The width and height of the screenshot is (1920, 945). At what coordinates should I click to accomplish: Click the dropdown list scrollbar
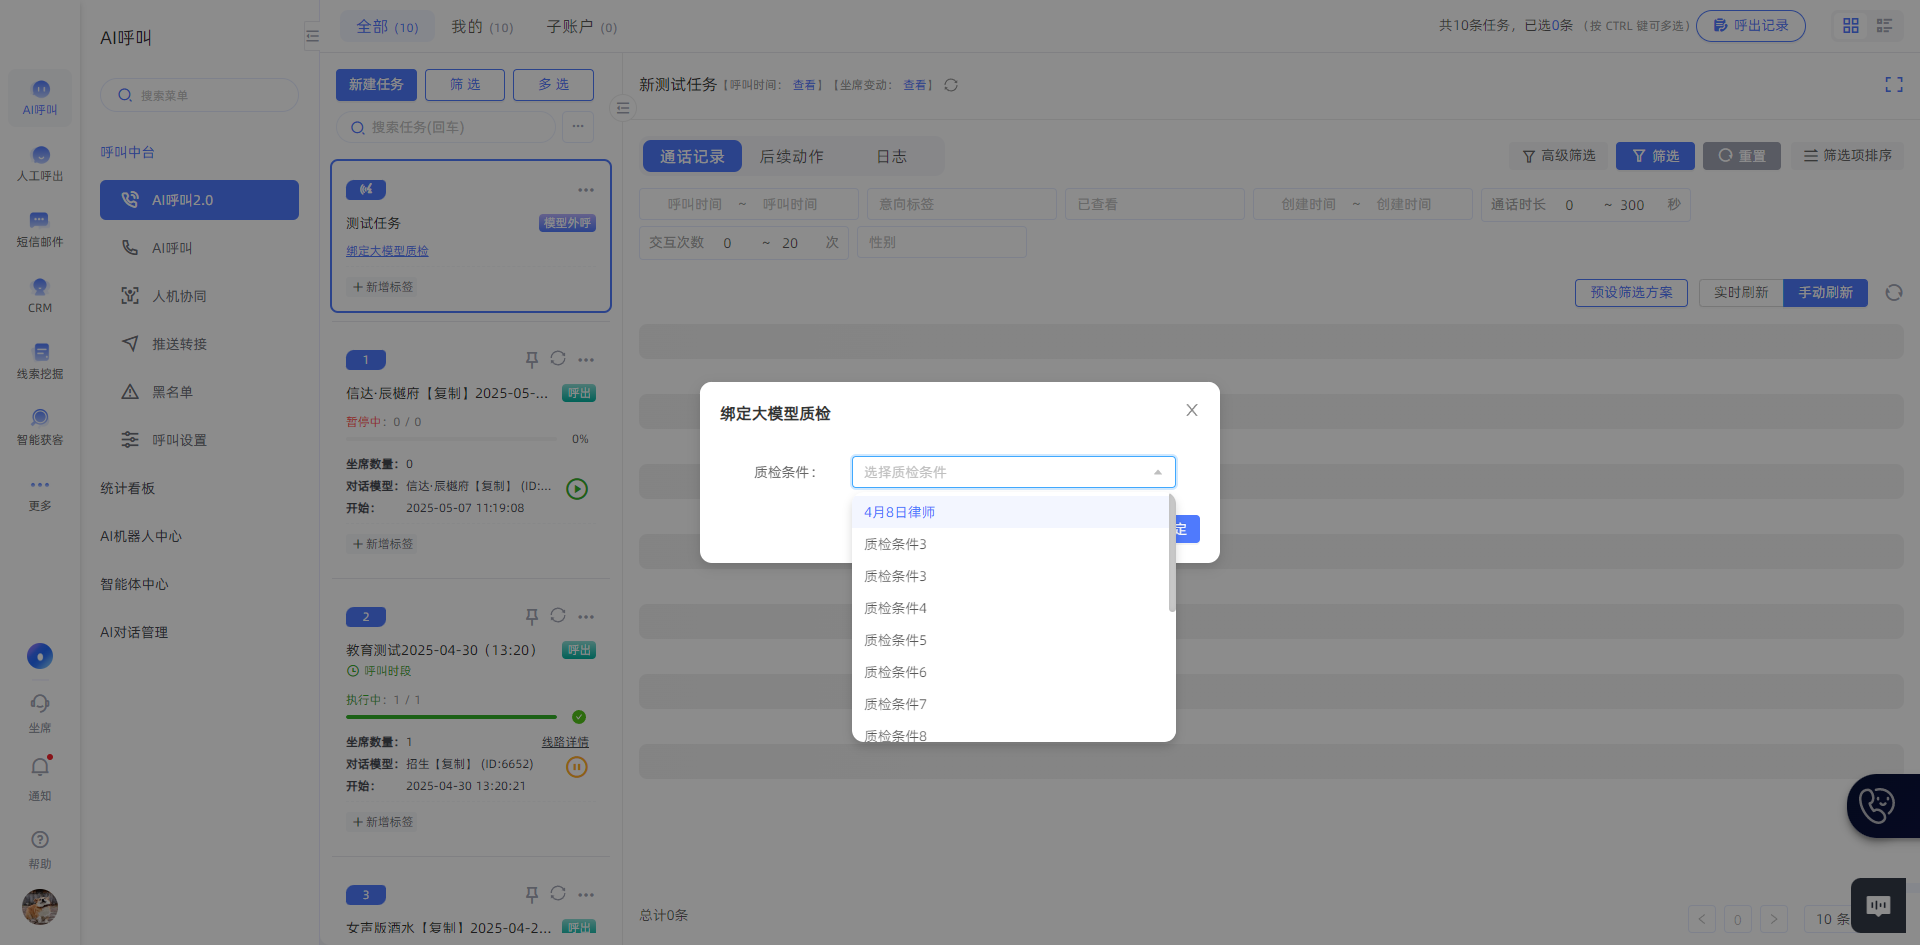pos(1172,553)
